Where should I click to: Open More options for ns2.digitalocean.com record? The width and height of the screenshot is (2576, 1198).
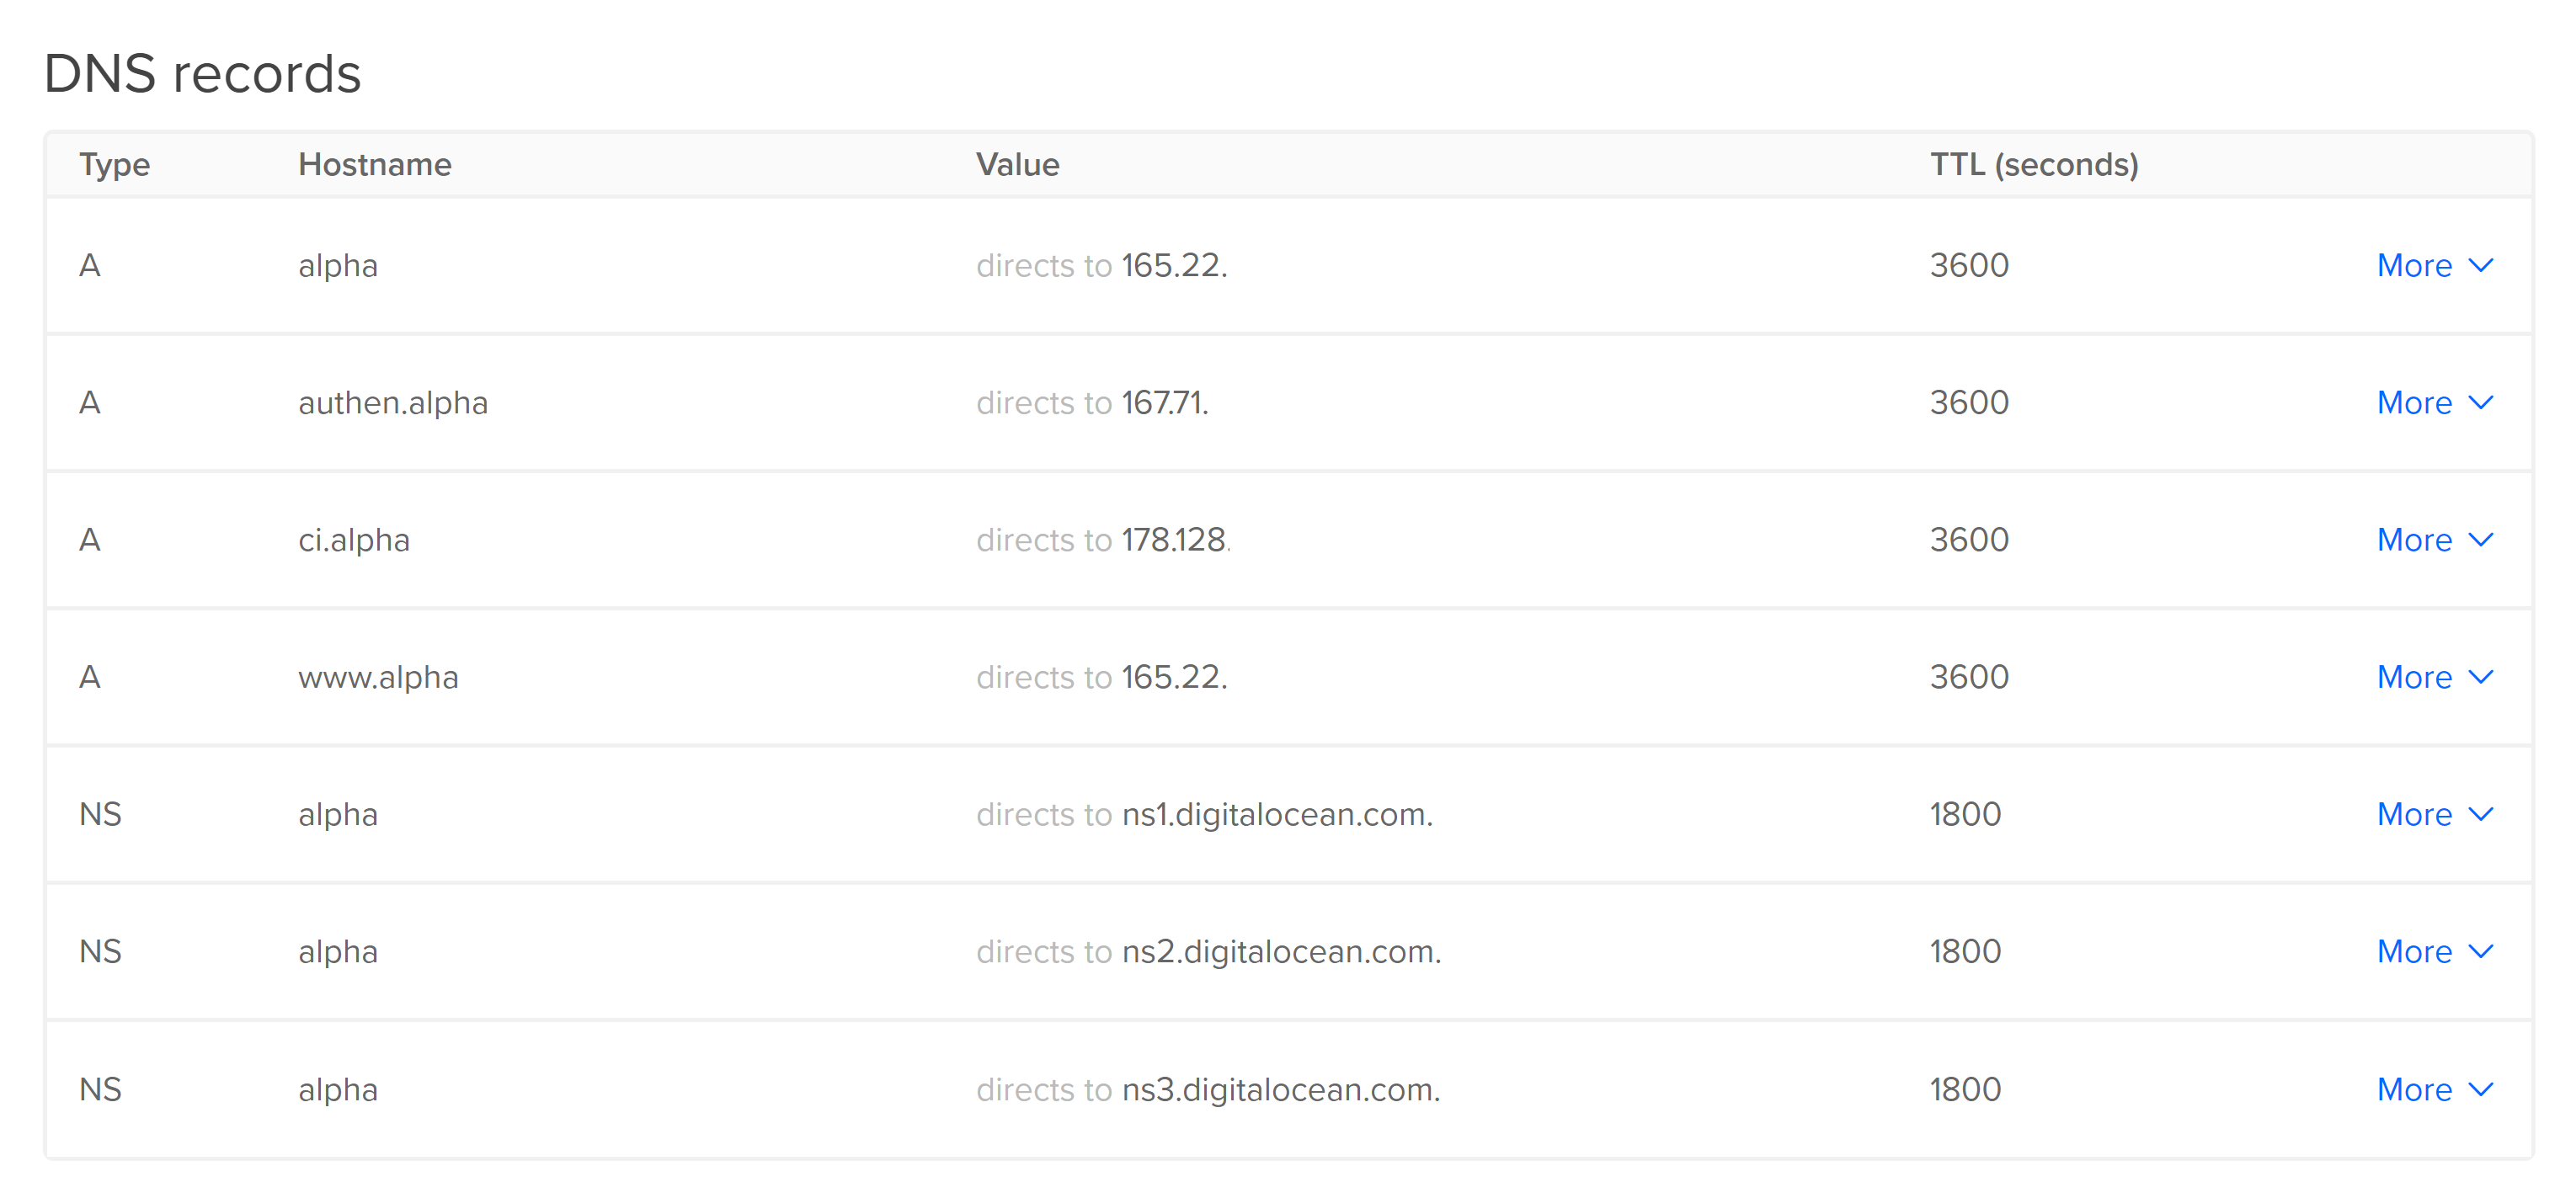pos(2434,951)
